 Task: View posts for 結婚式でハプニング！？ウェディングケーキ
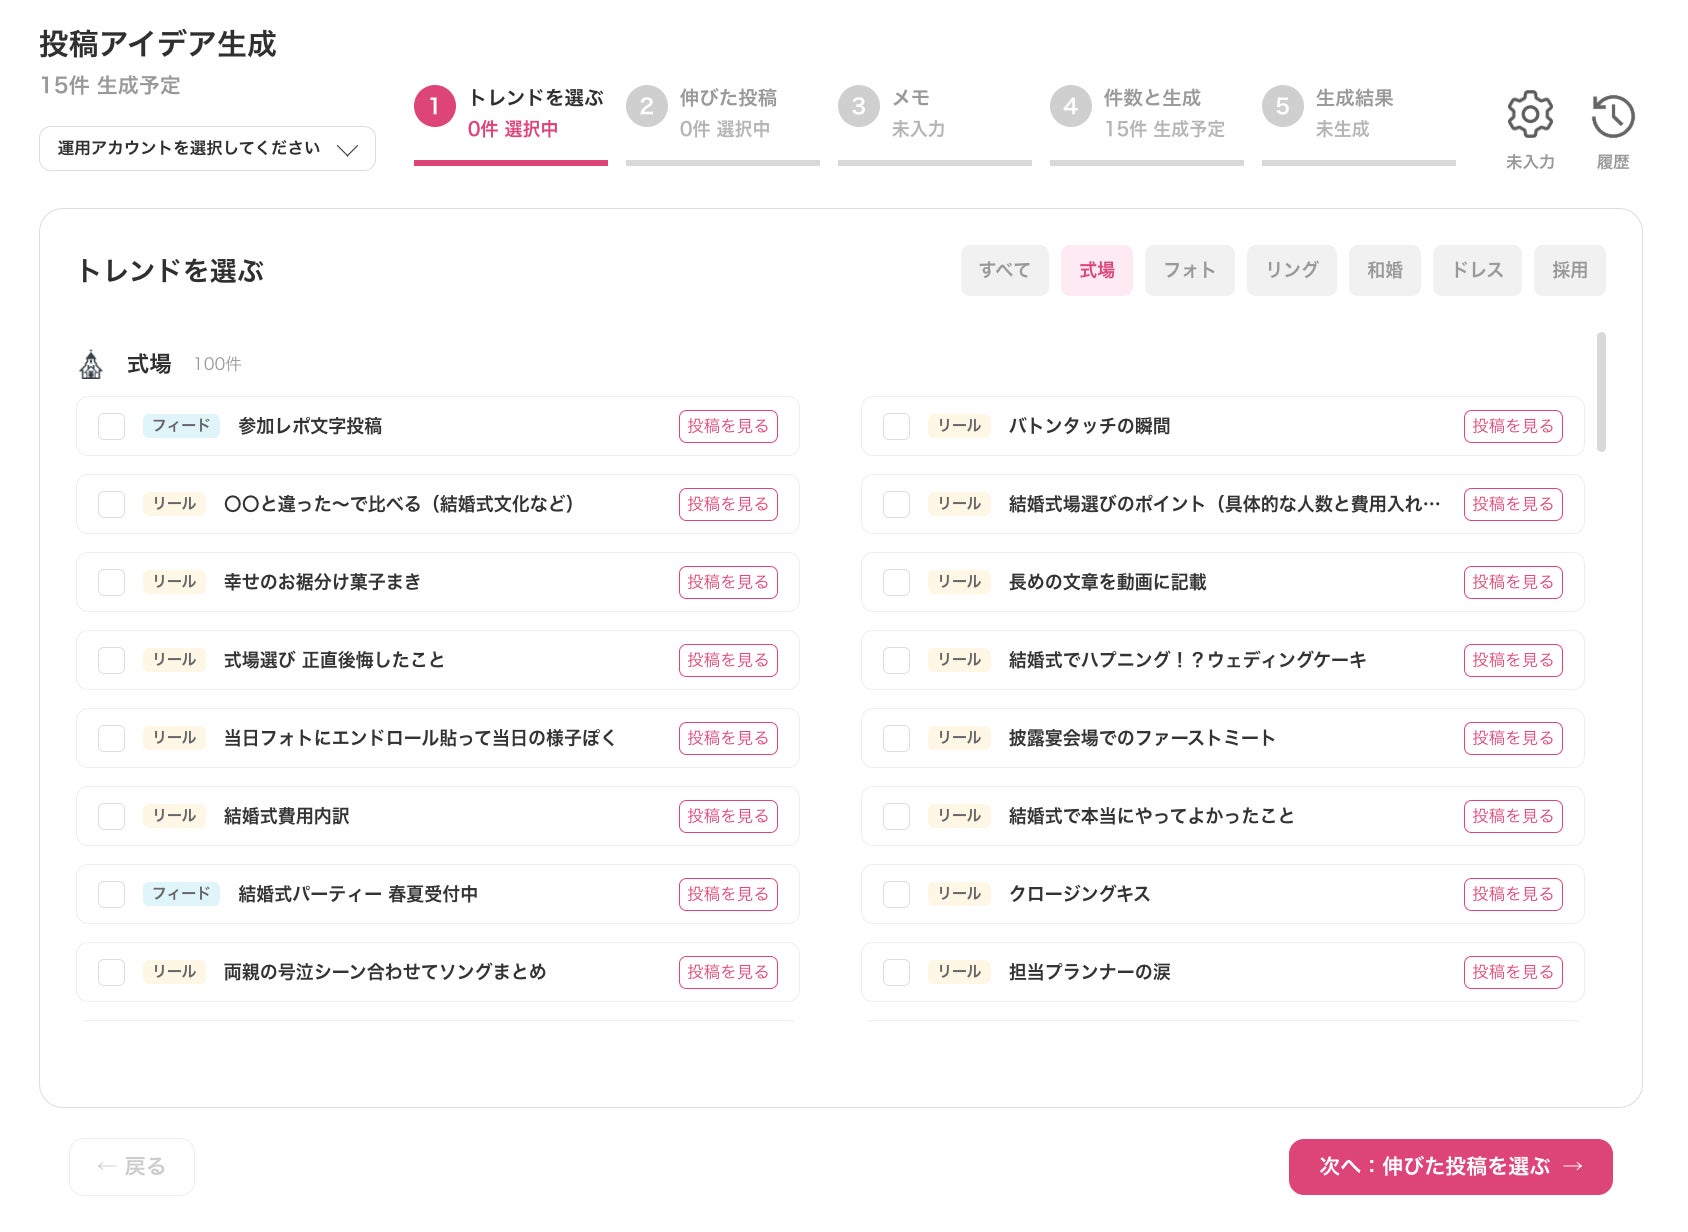[1513, 660]
